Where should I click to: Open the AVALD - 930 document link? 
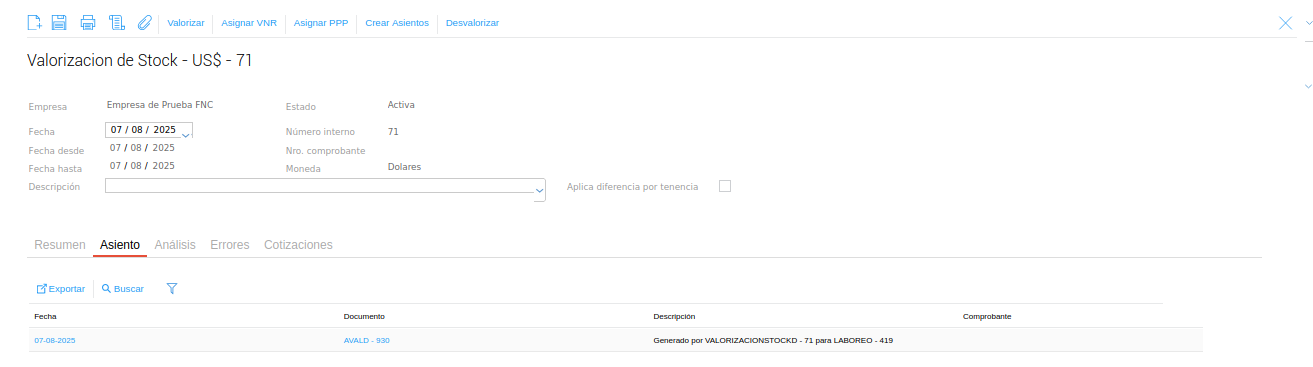pos(366,340)
